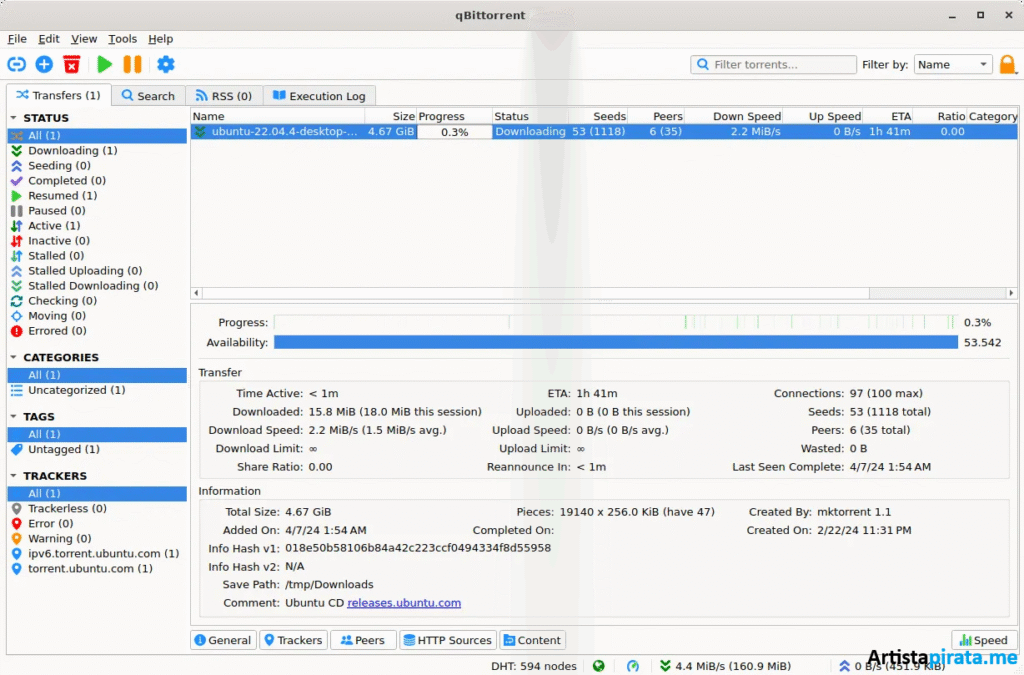This screenshot has width=1024, height=675.
Task: Open the releases.ubuntu.com link
Action: pyautogui.click(x=404, y=602)
